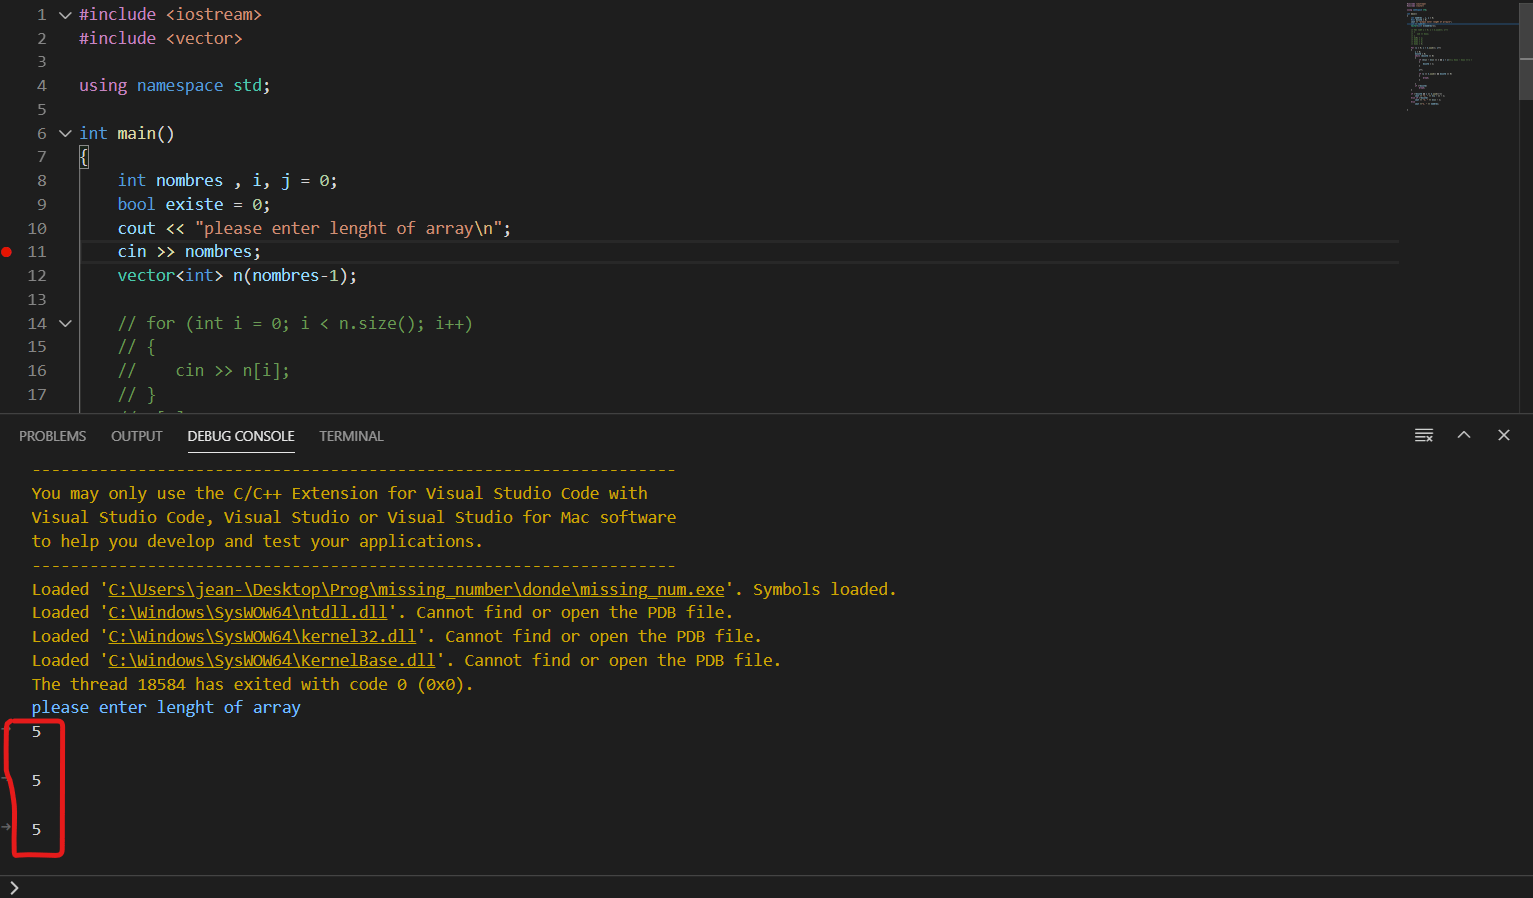Image resolution: width=1533 pixels, height=898 pixels.
Task: Follow the ntdll.dll path link
Action: pyautogui.click(x=247, y=612)
